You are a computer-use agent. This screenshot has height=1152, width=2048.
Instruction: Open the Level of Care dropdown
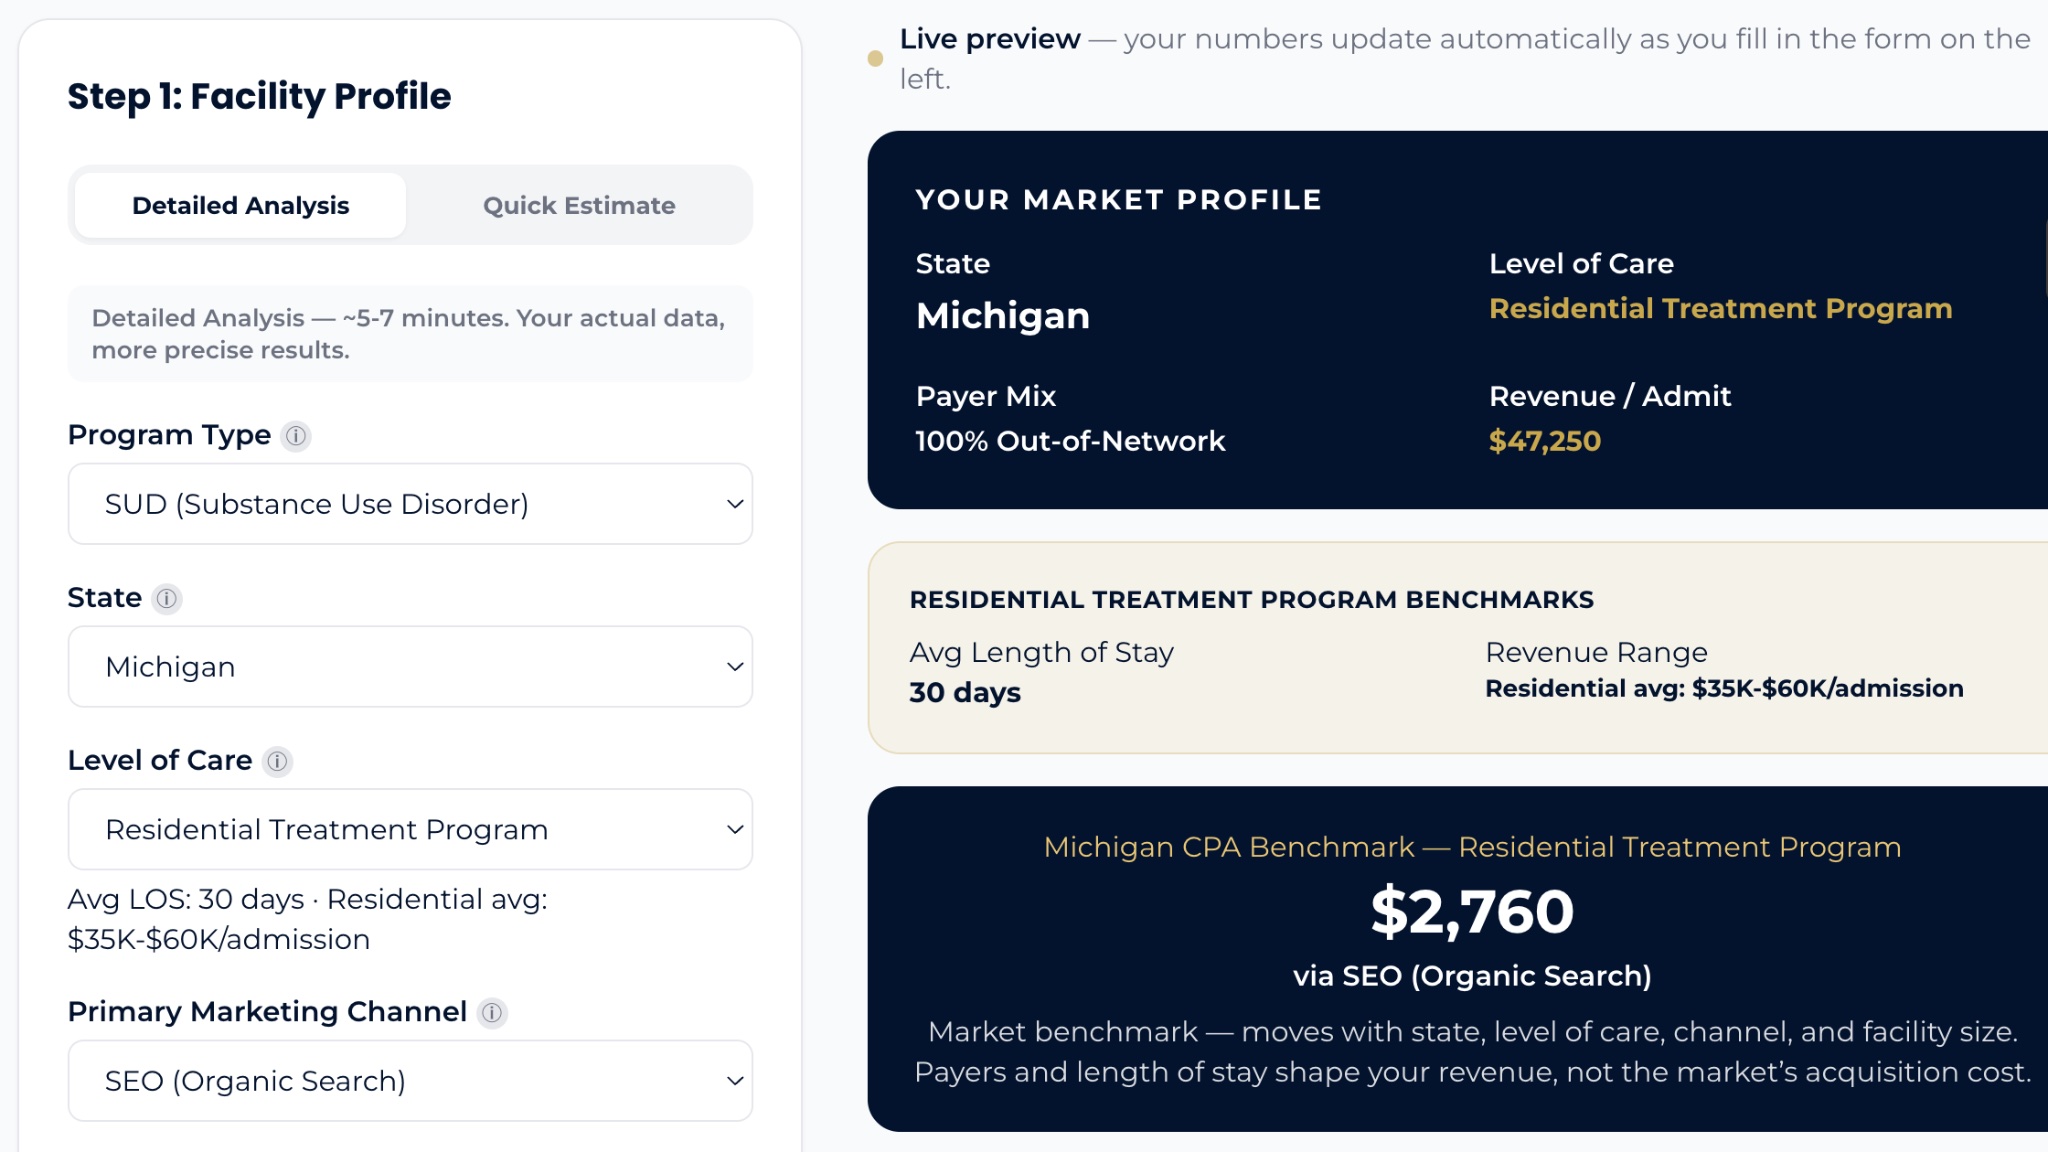[x=410, y=830]
